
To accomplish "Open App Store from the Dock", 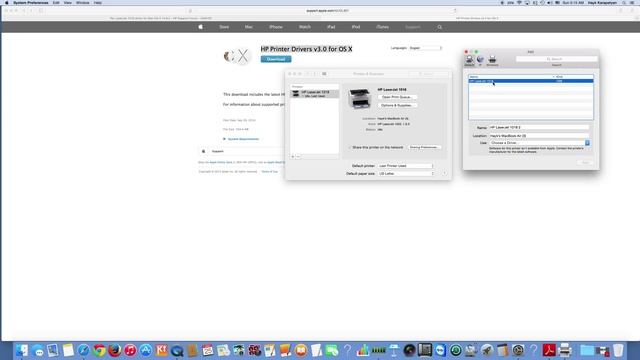I will [146, 350].
